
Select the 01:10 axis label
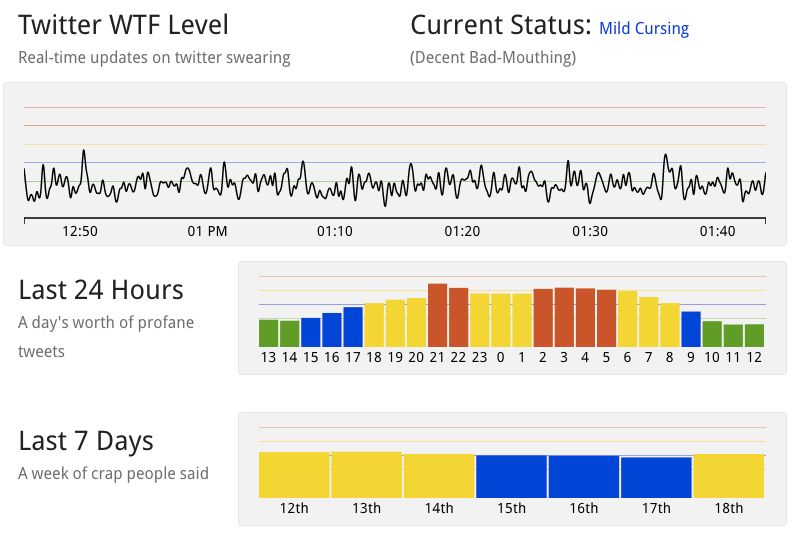(335, 231)
